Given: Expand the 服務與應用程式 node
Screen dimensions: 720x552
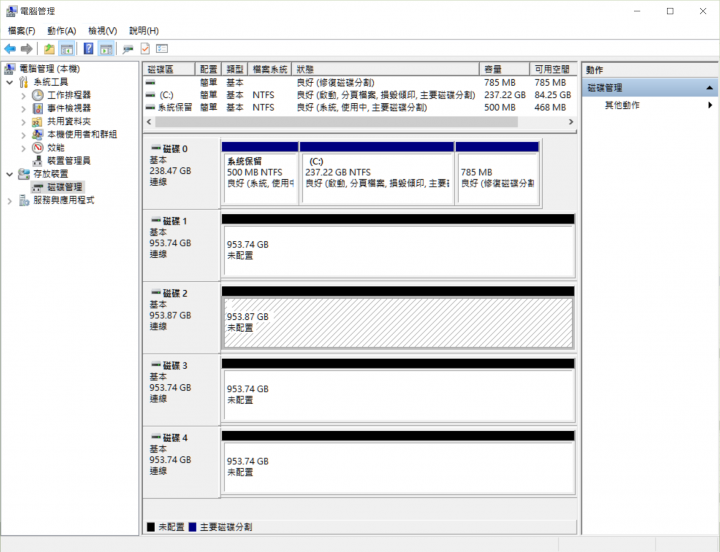Looking at the screenshot, I should click(10, 201).
